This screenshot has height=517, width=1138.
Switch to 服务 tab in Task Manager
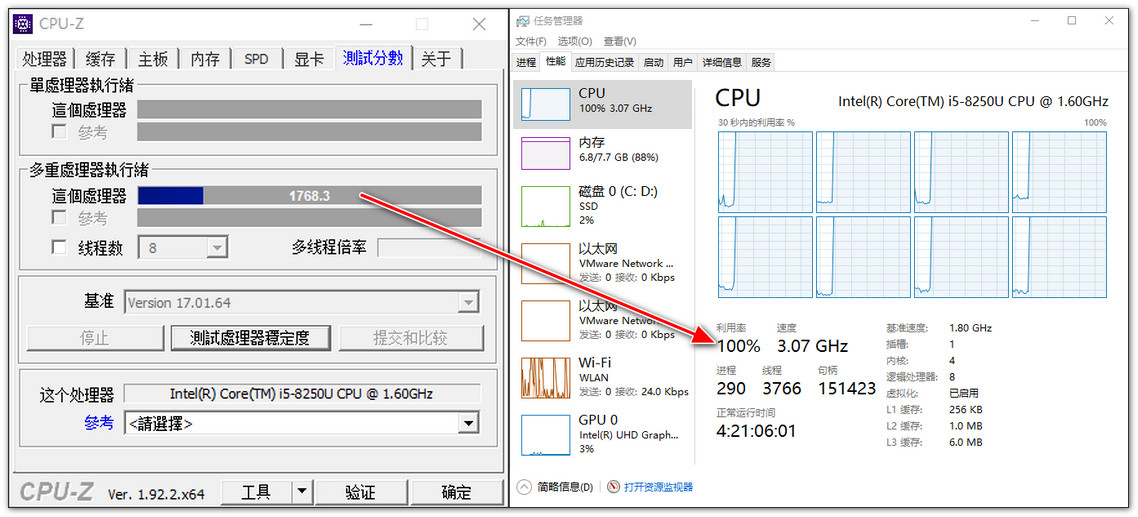tap(761, 62)
